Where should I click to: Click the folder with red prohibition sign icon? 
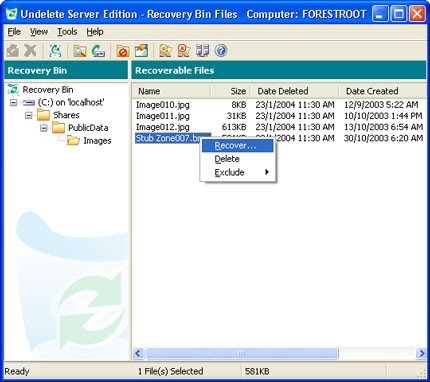pos(122,51)
